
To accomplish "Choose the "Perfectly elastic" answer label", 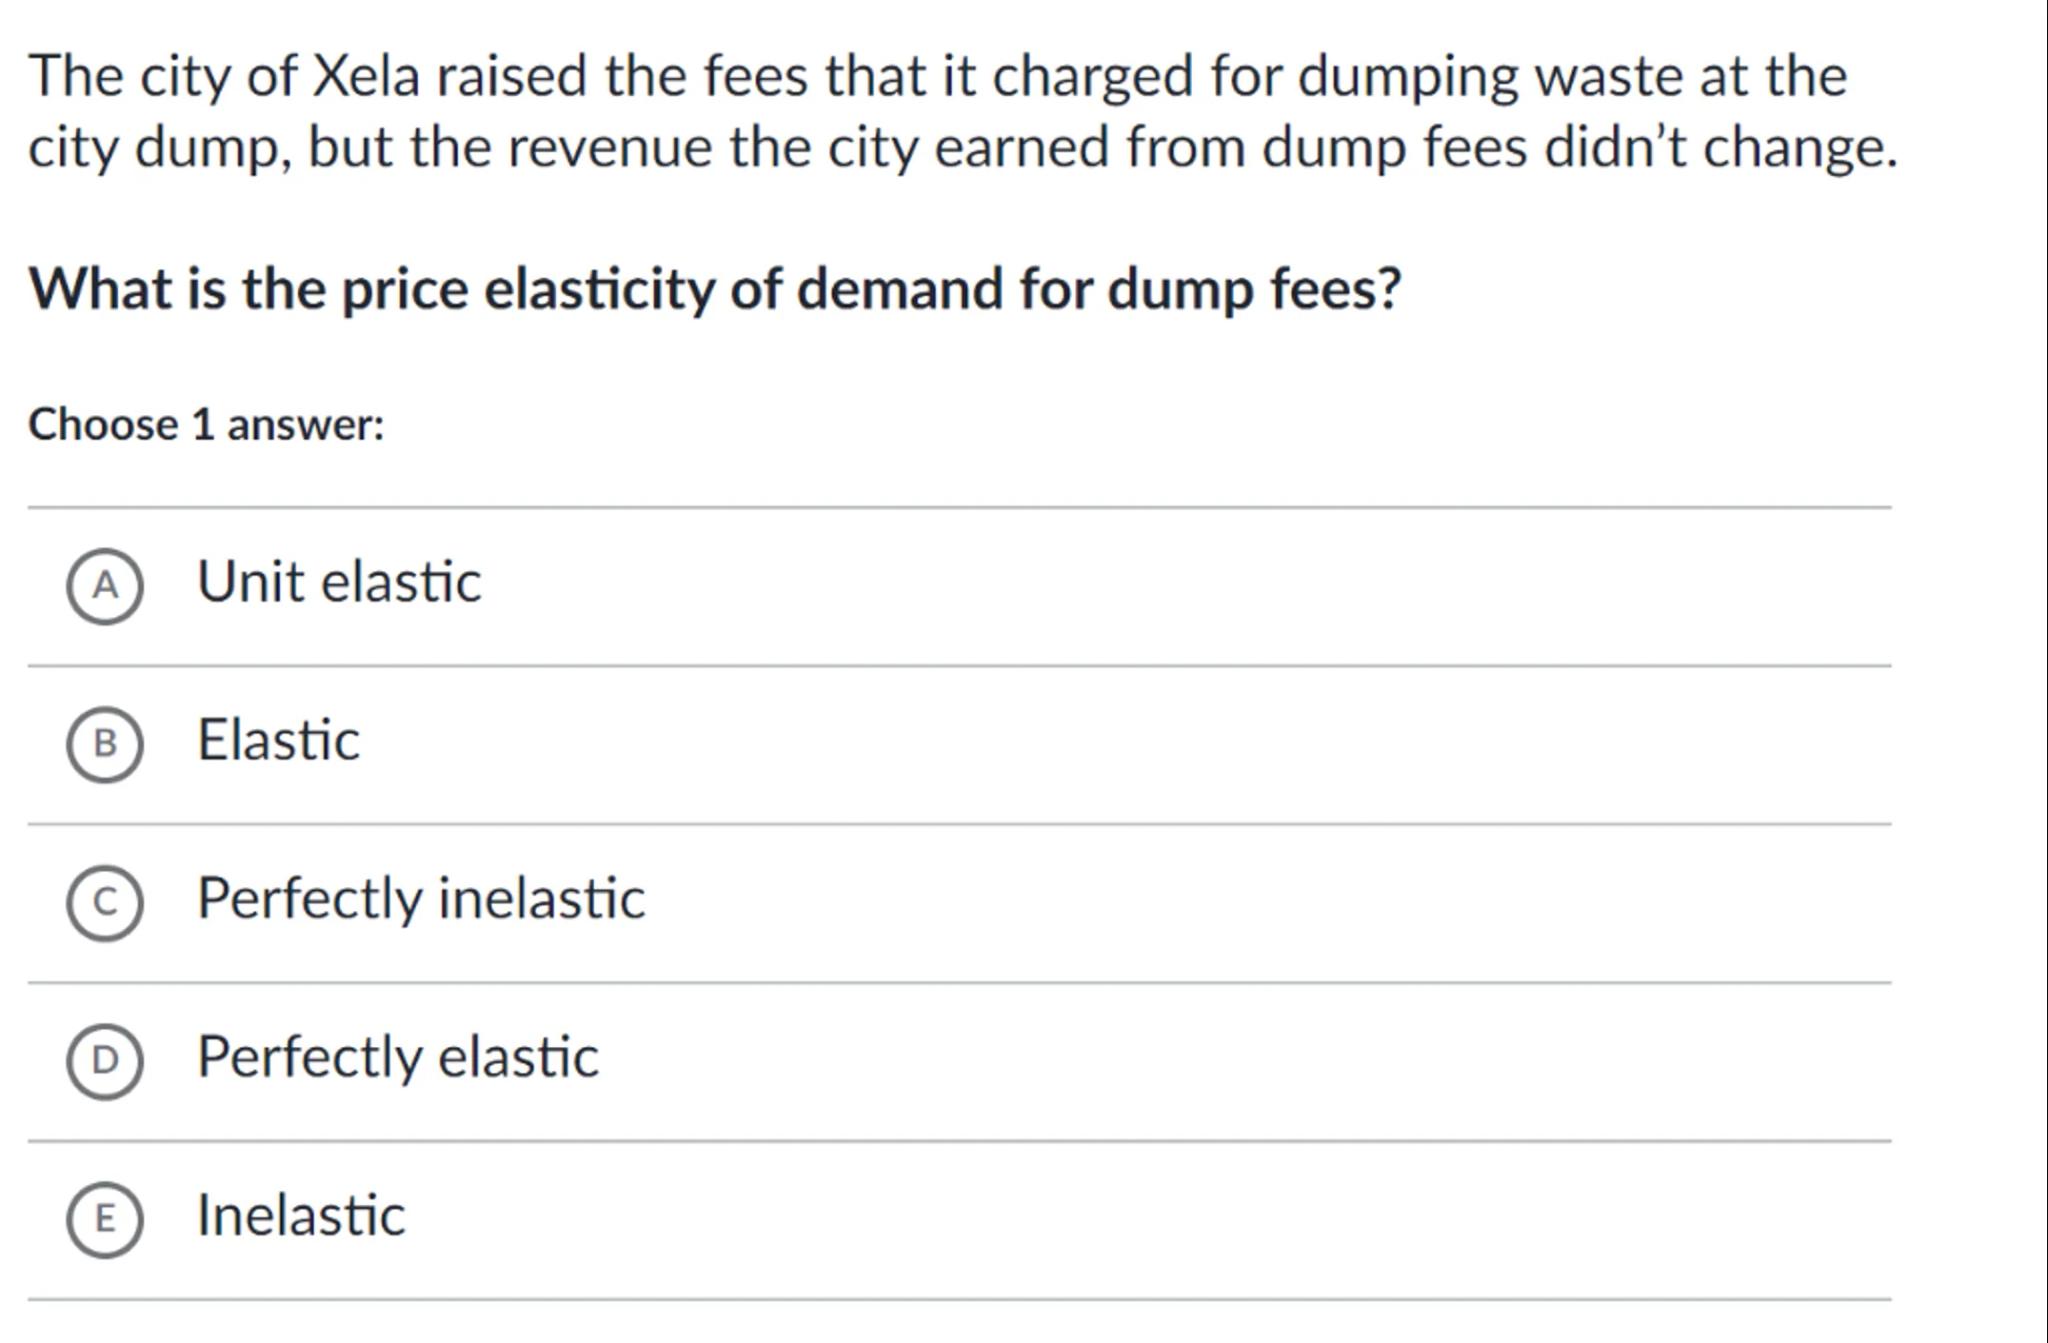I will (x=398, y=1056).
